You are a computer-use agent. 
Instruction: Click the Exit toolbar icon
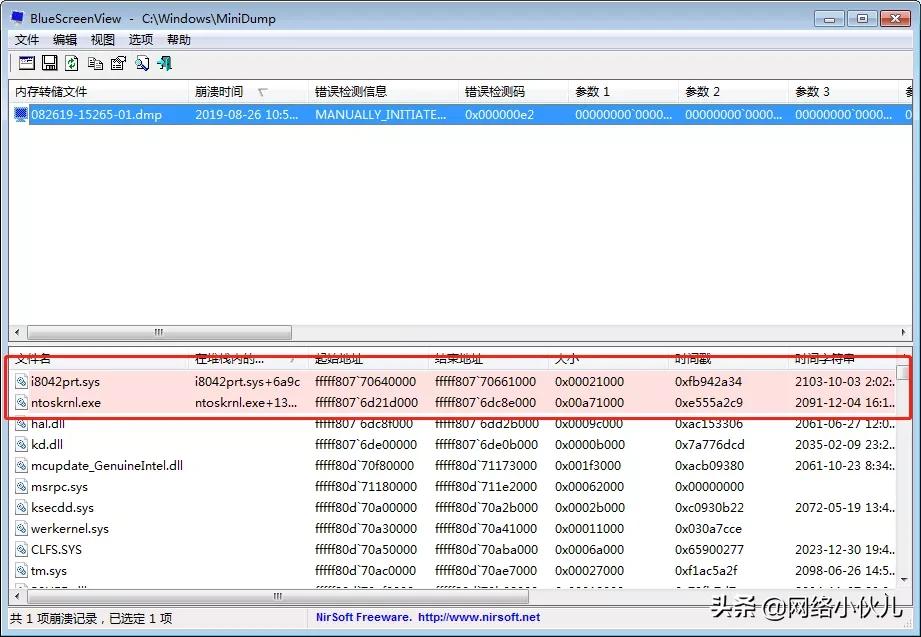pos(165,63)
